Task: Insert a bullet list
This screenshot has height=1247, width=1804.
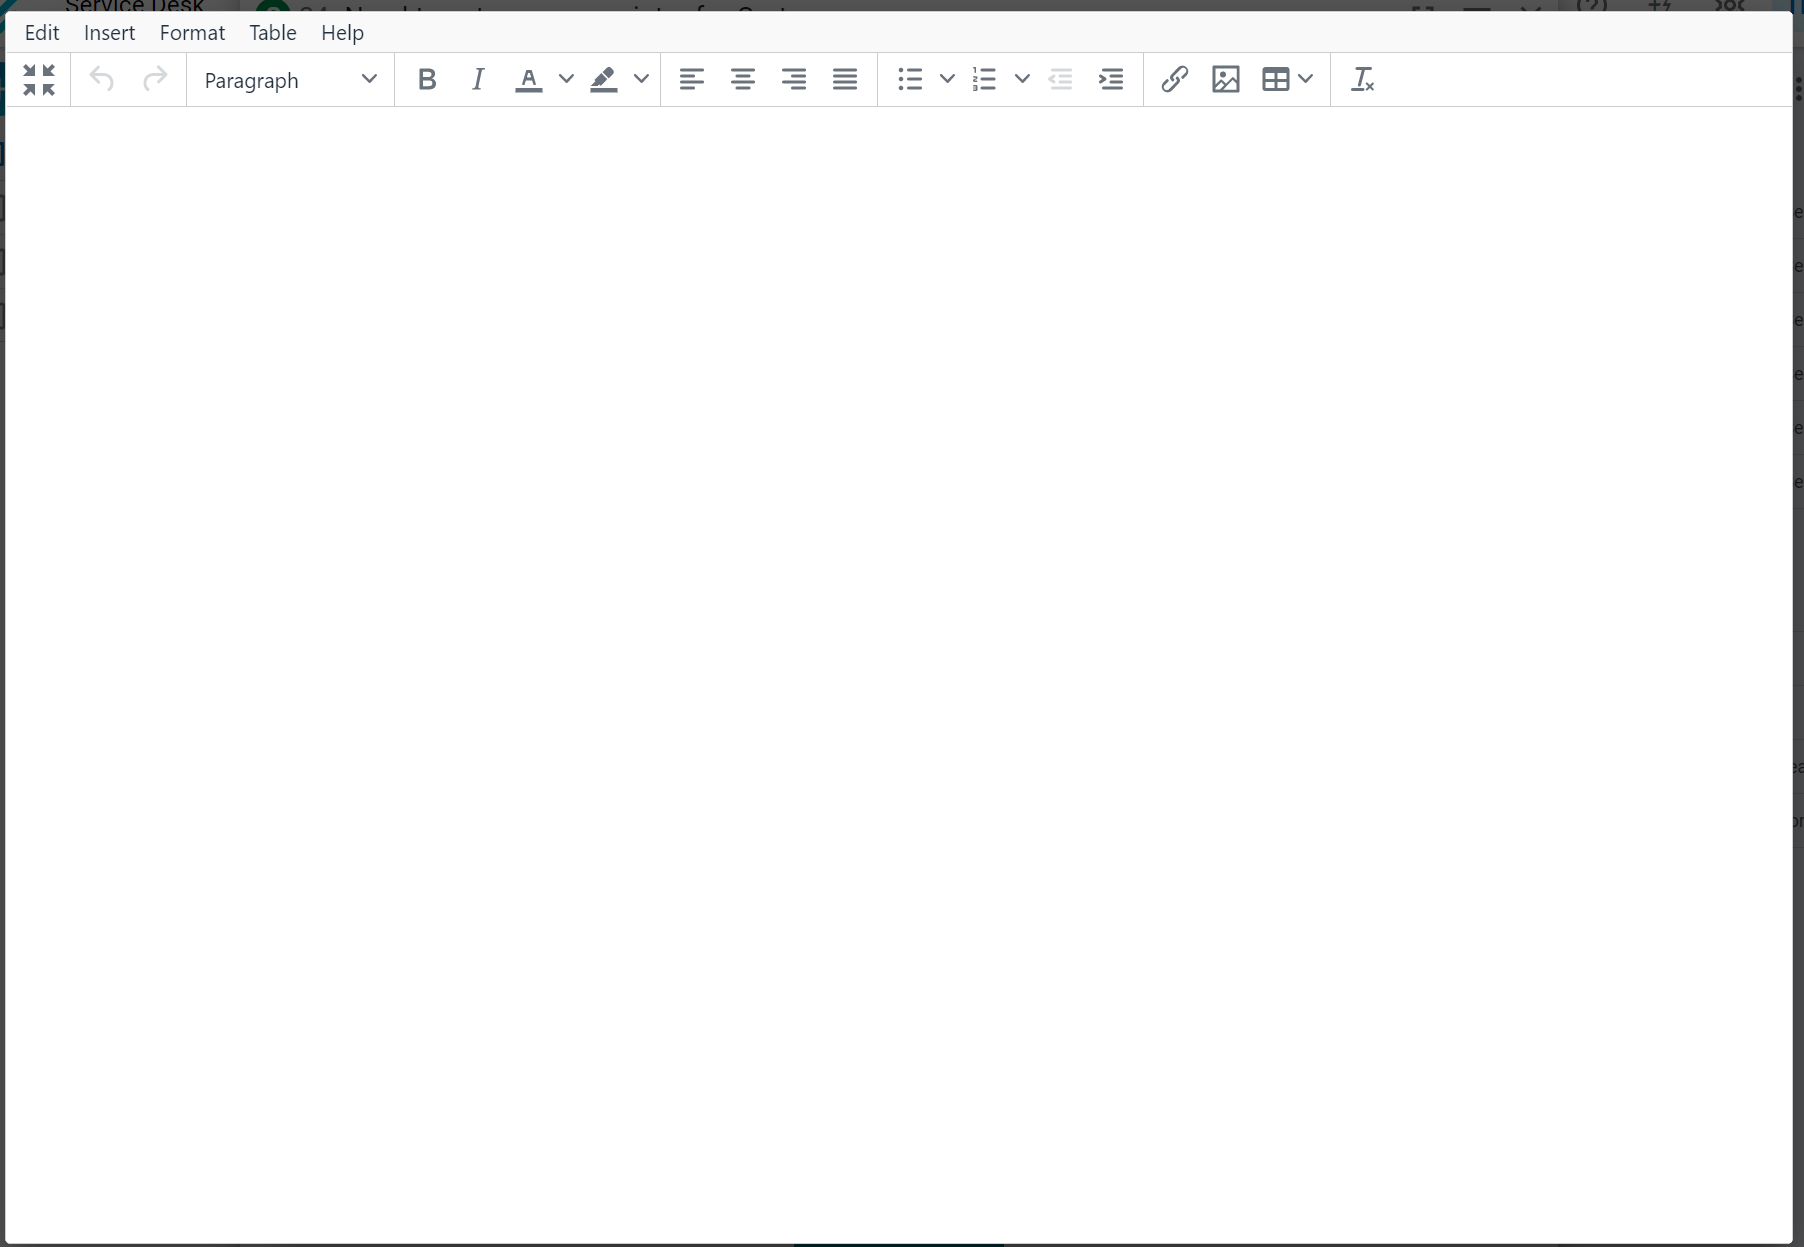Action: click(910, 80)
